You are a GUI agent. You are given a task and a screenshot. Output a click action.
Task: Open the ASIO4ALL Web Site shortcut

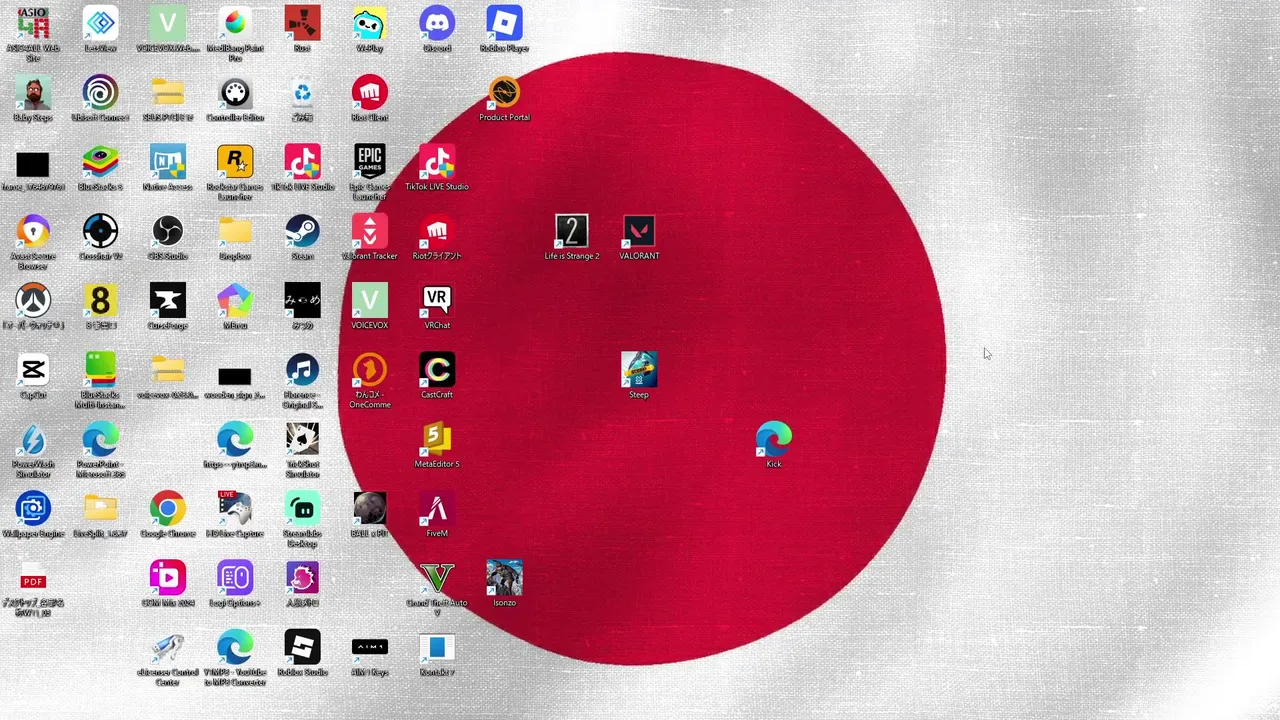(33, 23)
